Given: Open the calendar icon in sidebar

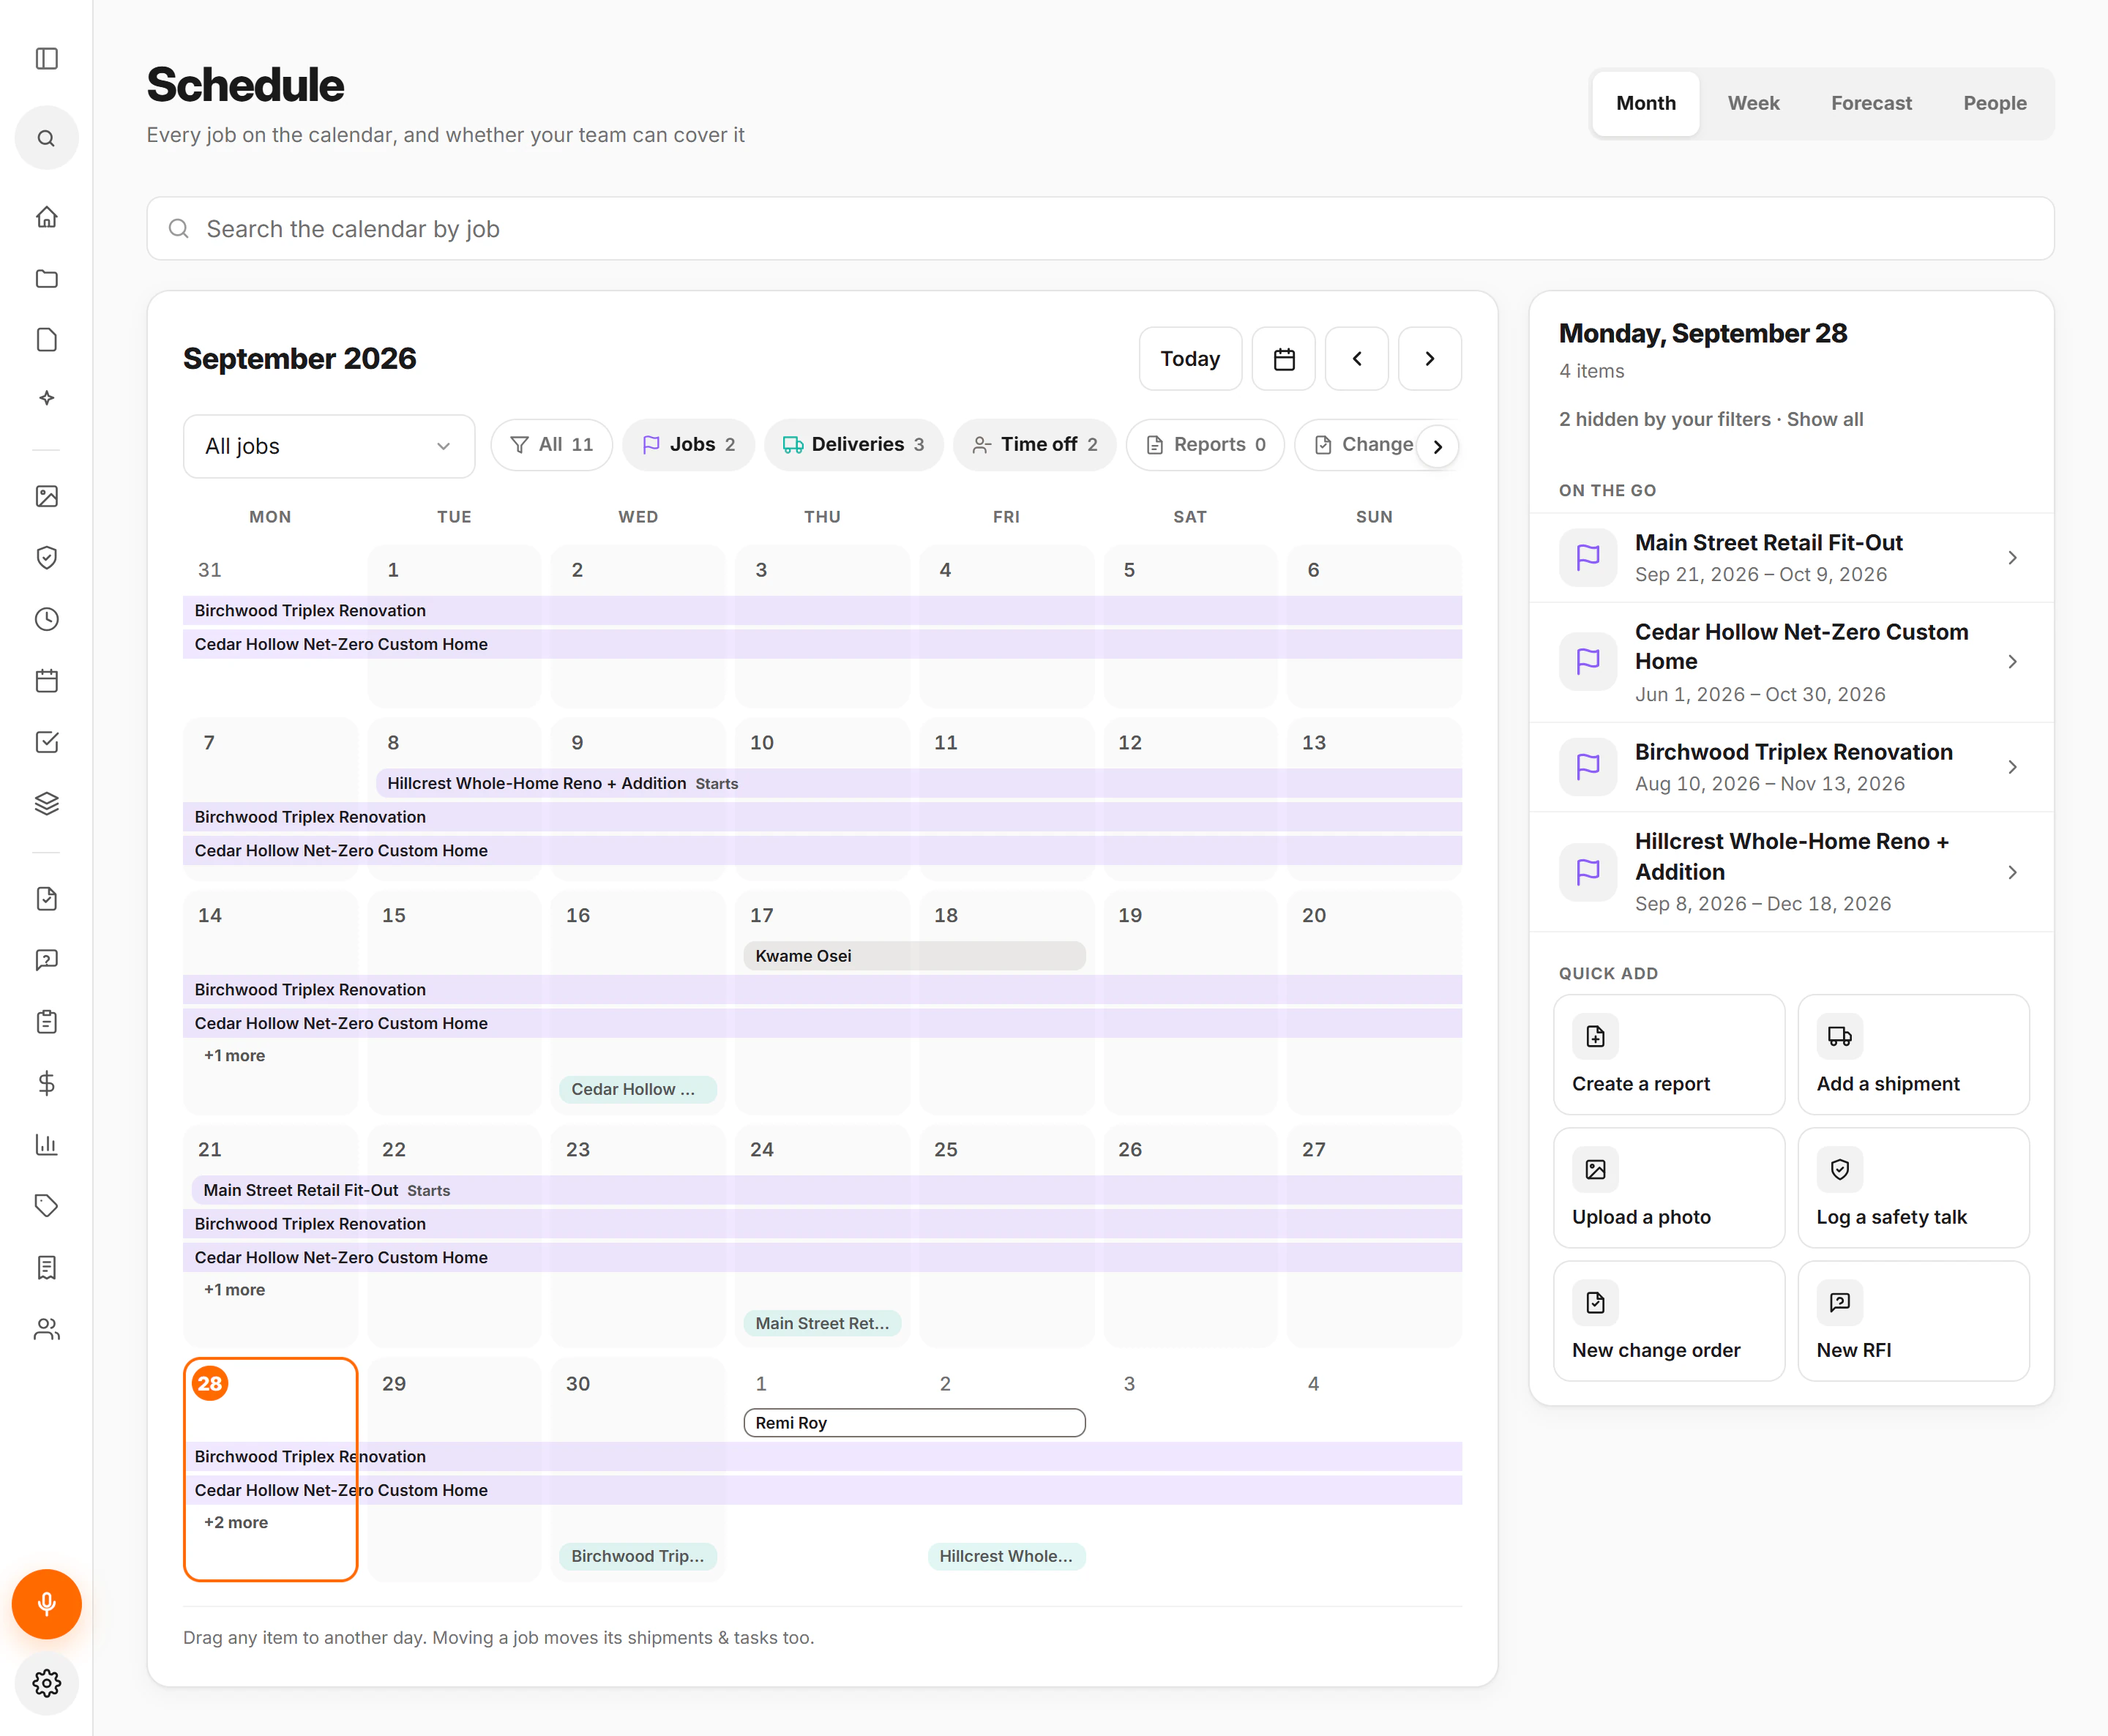Looking at the screenshot, I should [x=46, y=681].
